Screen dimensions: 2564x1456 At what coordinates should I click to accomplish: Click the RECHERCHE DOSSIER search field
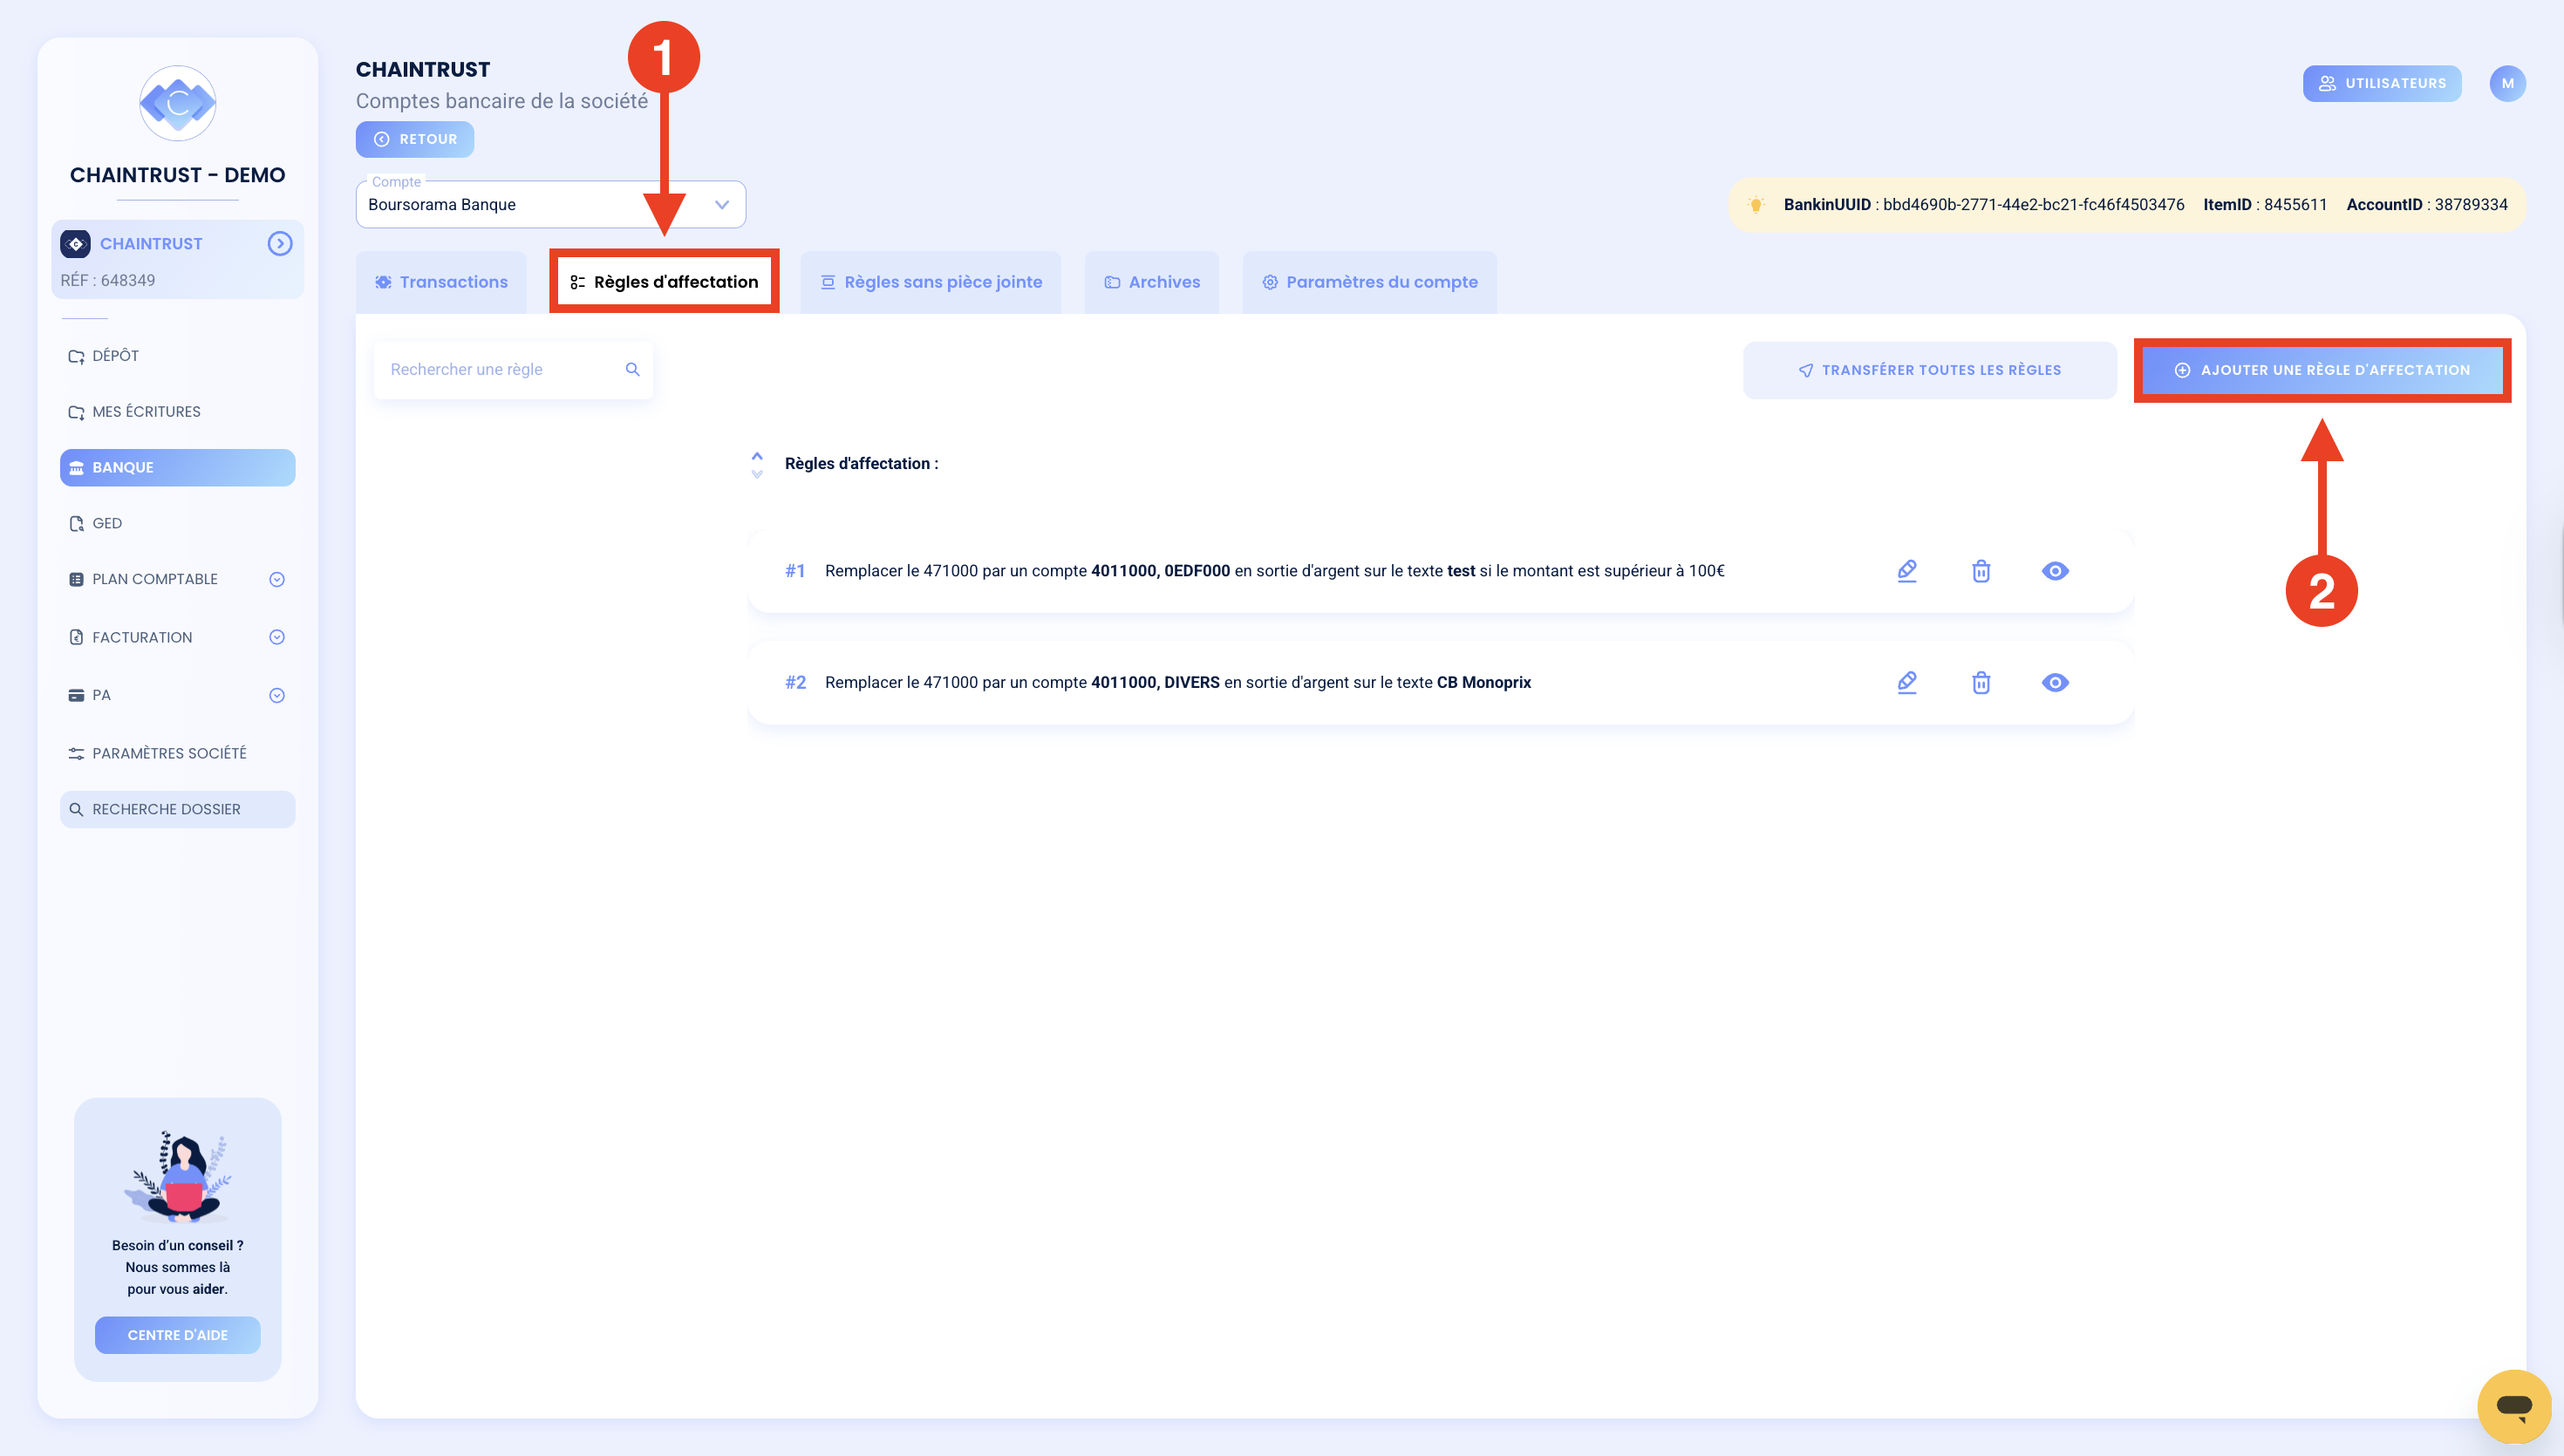(x=178, y=810)
